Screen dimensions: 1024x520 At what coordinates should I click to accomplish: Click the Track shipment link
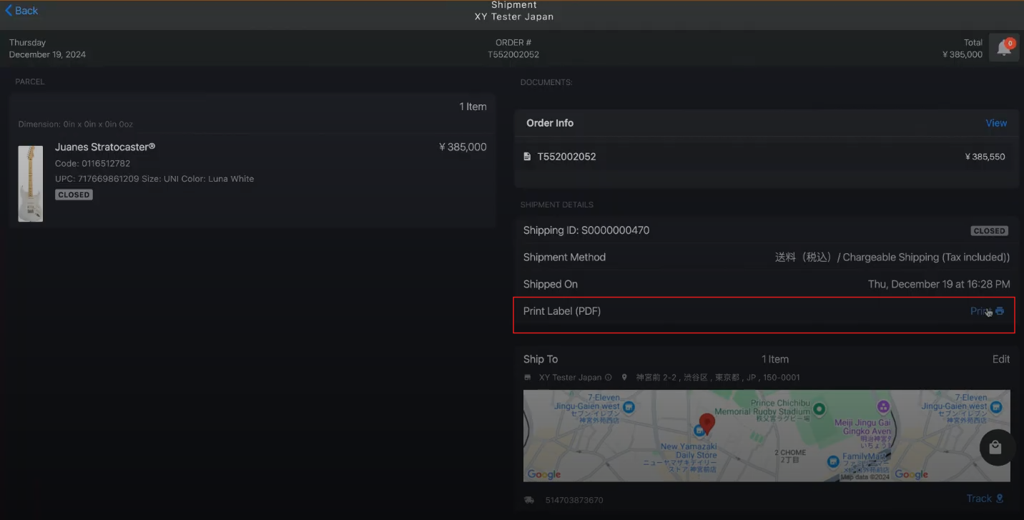point(979,498)
